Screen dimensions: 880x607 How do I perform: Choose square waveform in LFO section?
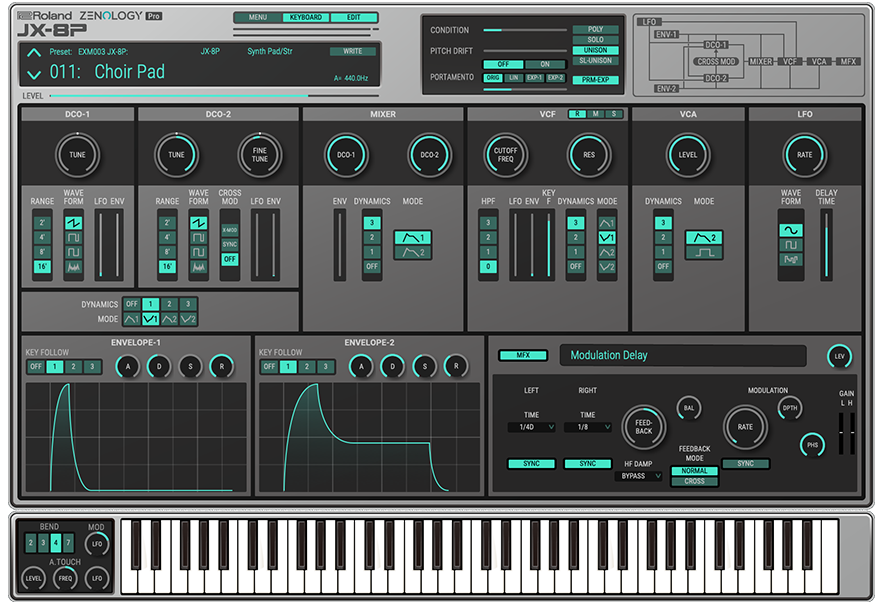[x=790, y=245]
